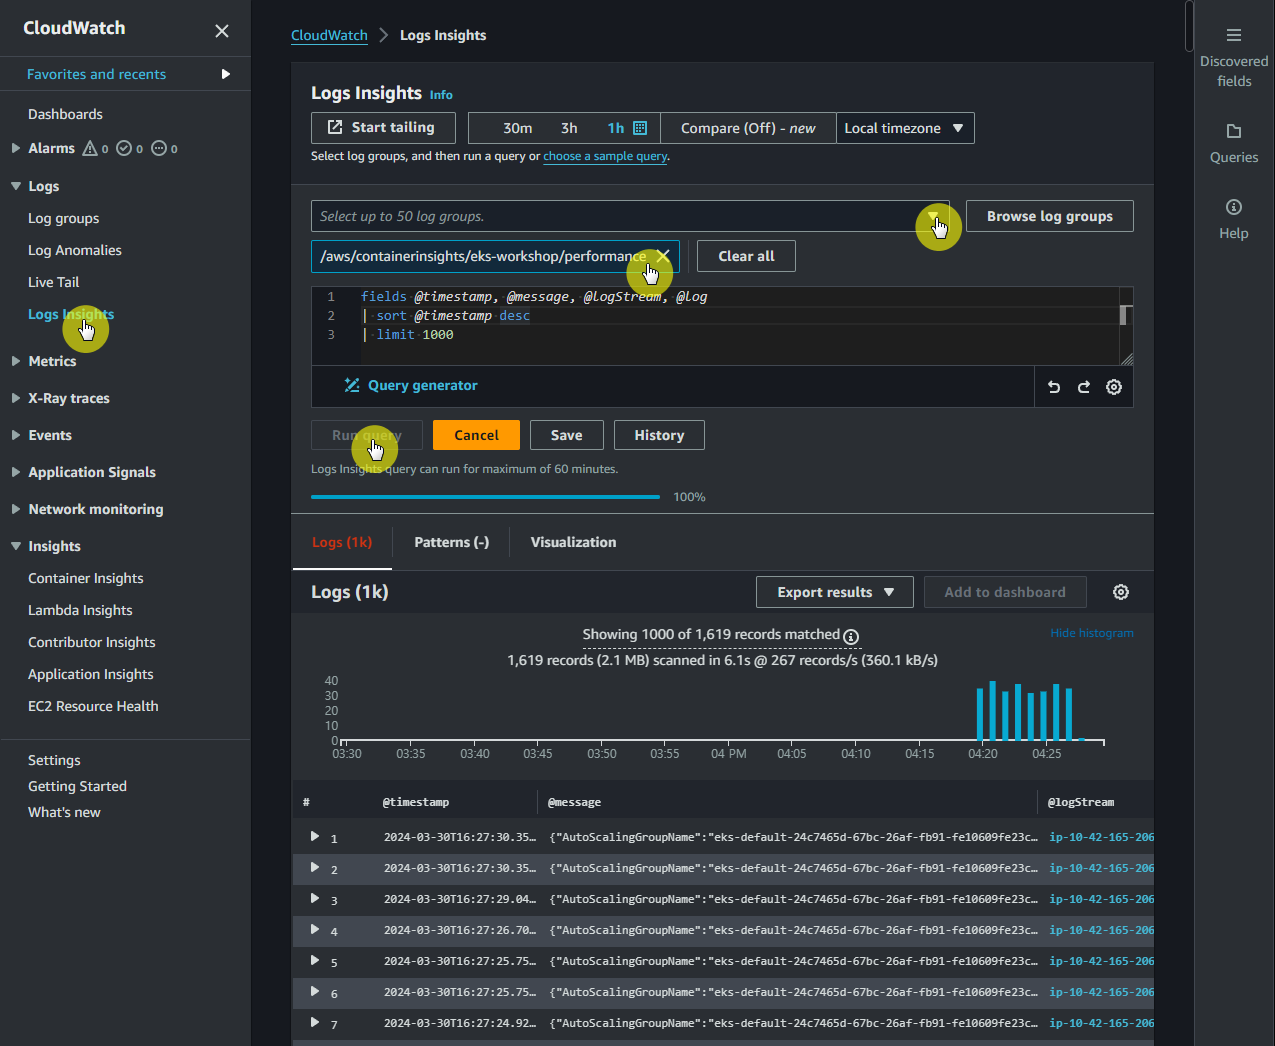Open Container Insights page

point(86,578)
